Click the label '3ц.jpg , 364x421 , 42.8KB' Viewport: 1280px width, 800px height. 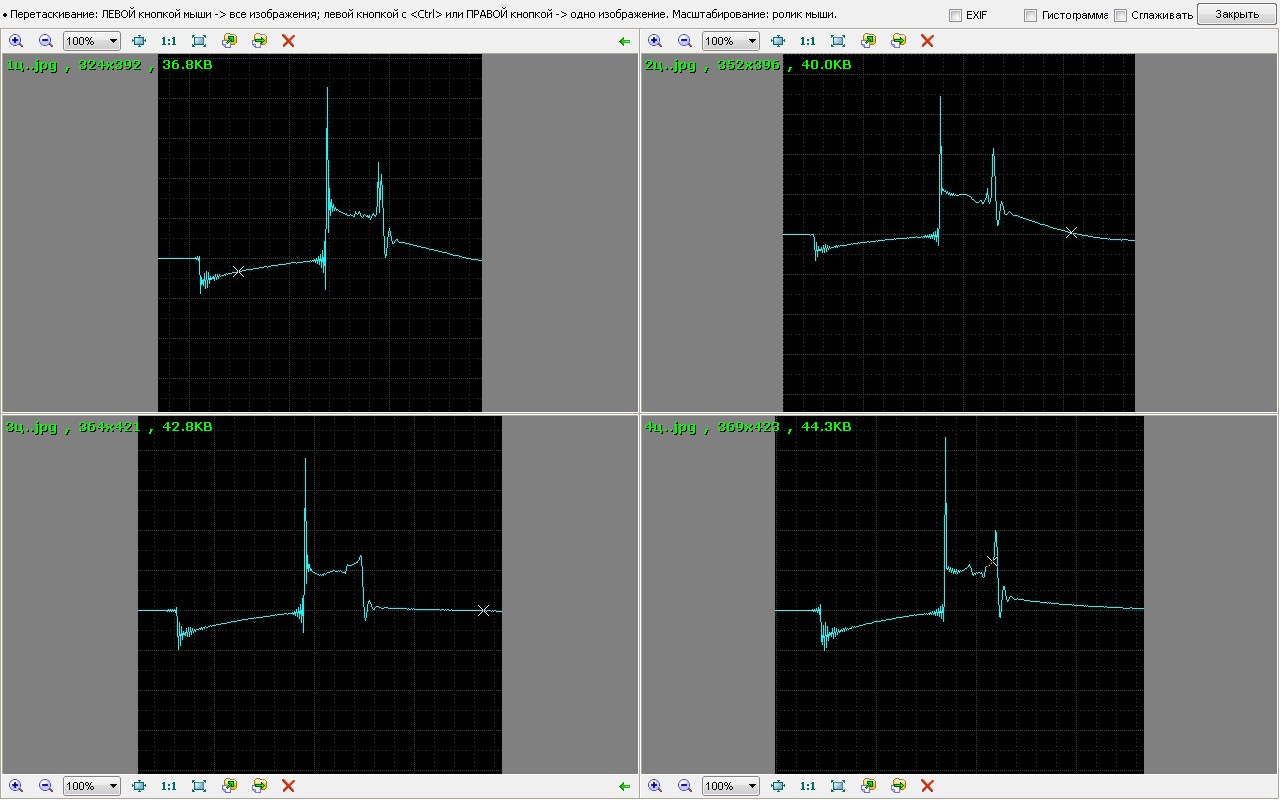(109, 426)
